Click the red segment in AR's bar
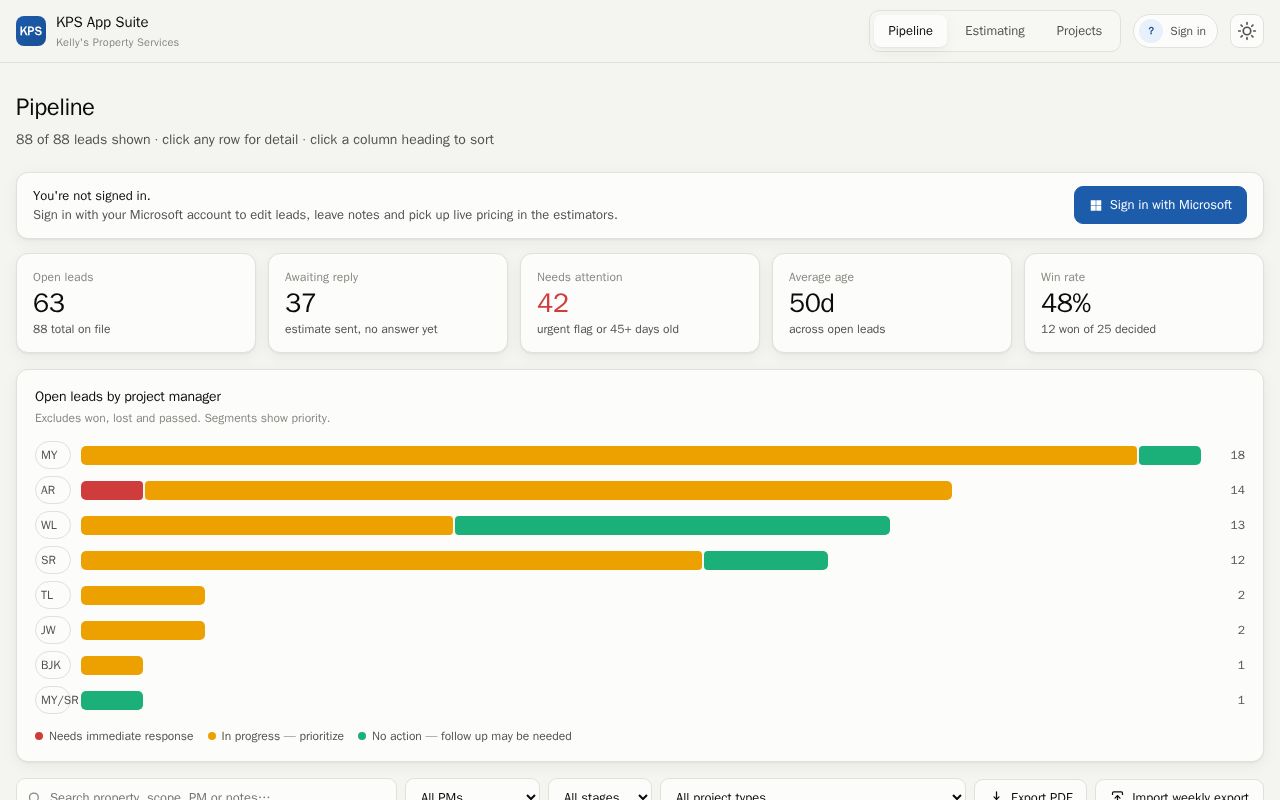1280x800 pixels. pos(112,490)
